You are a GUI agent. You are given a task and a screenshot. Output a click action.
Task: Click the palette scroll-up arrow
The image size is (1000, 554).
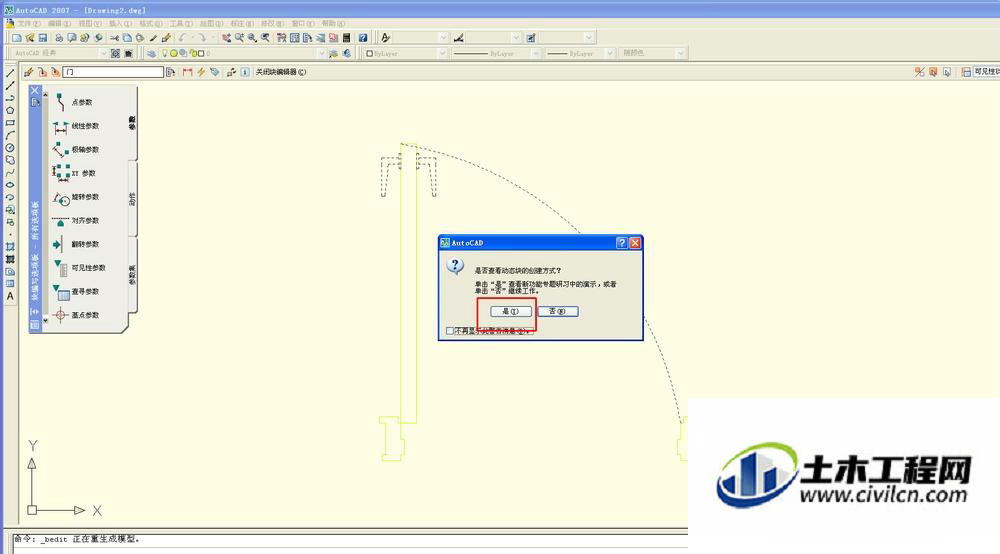pos(45,94)
